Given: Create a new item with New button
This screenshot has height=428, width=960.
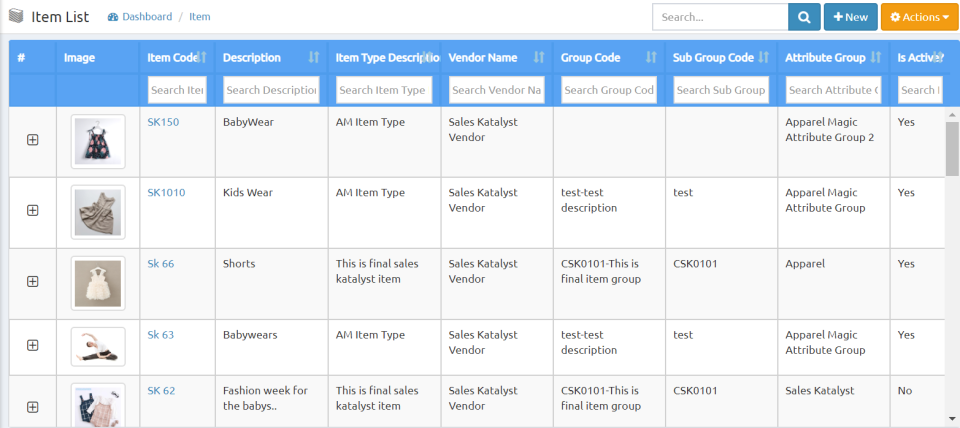Looking at the screenshot, I should (x=850, y=17).
